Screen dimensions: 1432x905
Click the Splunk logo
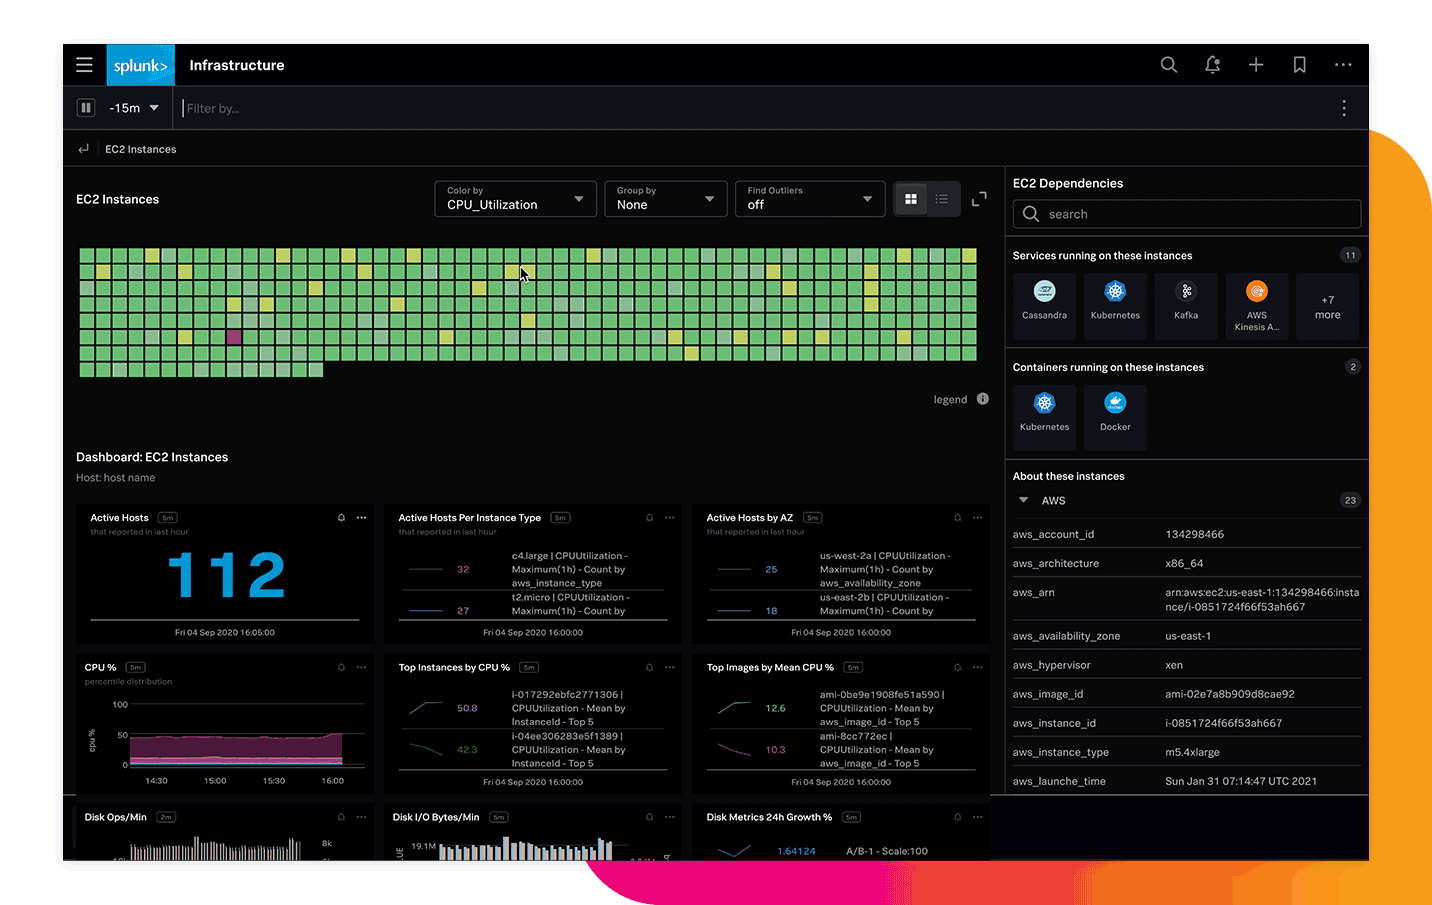pos(141,65)
